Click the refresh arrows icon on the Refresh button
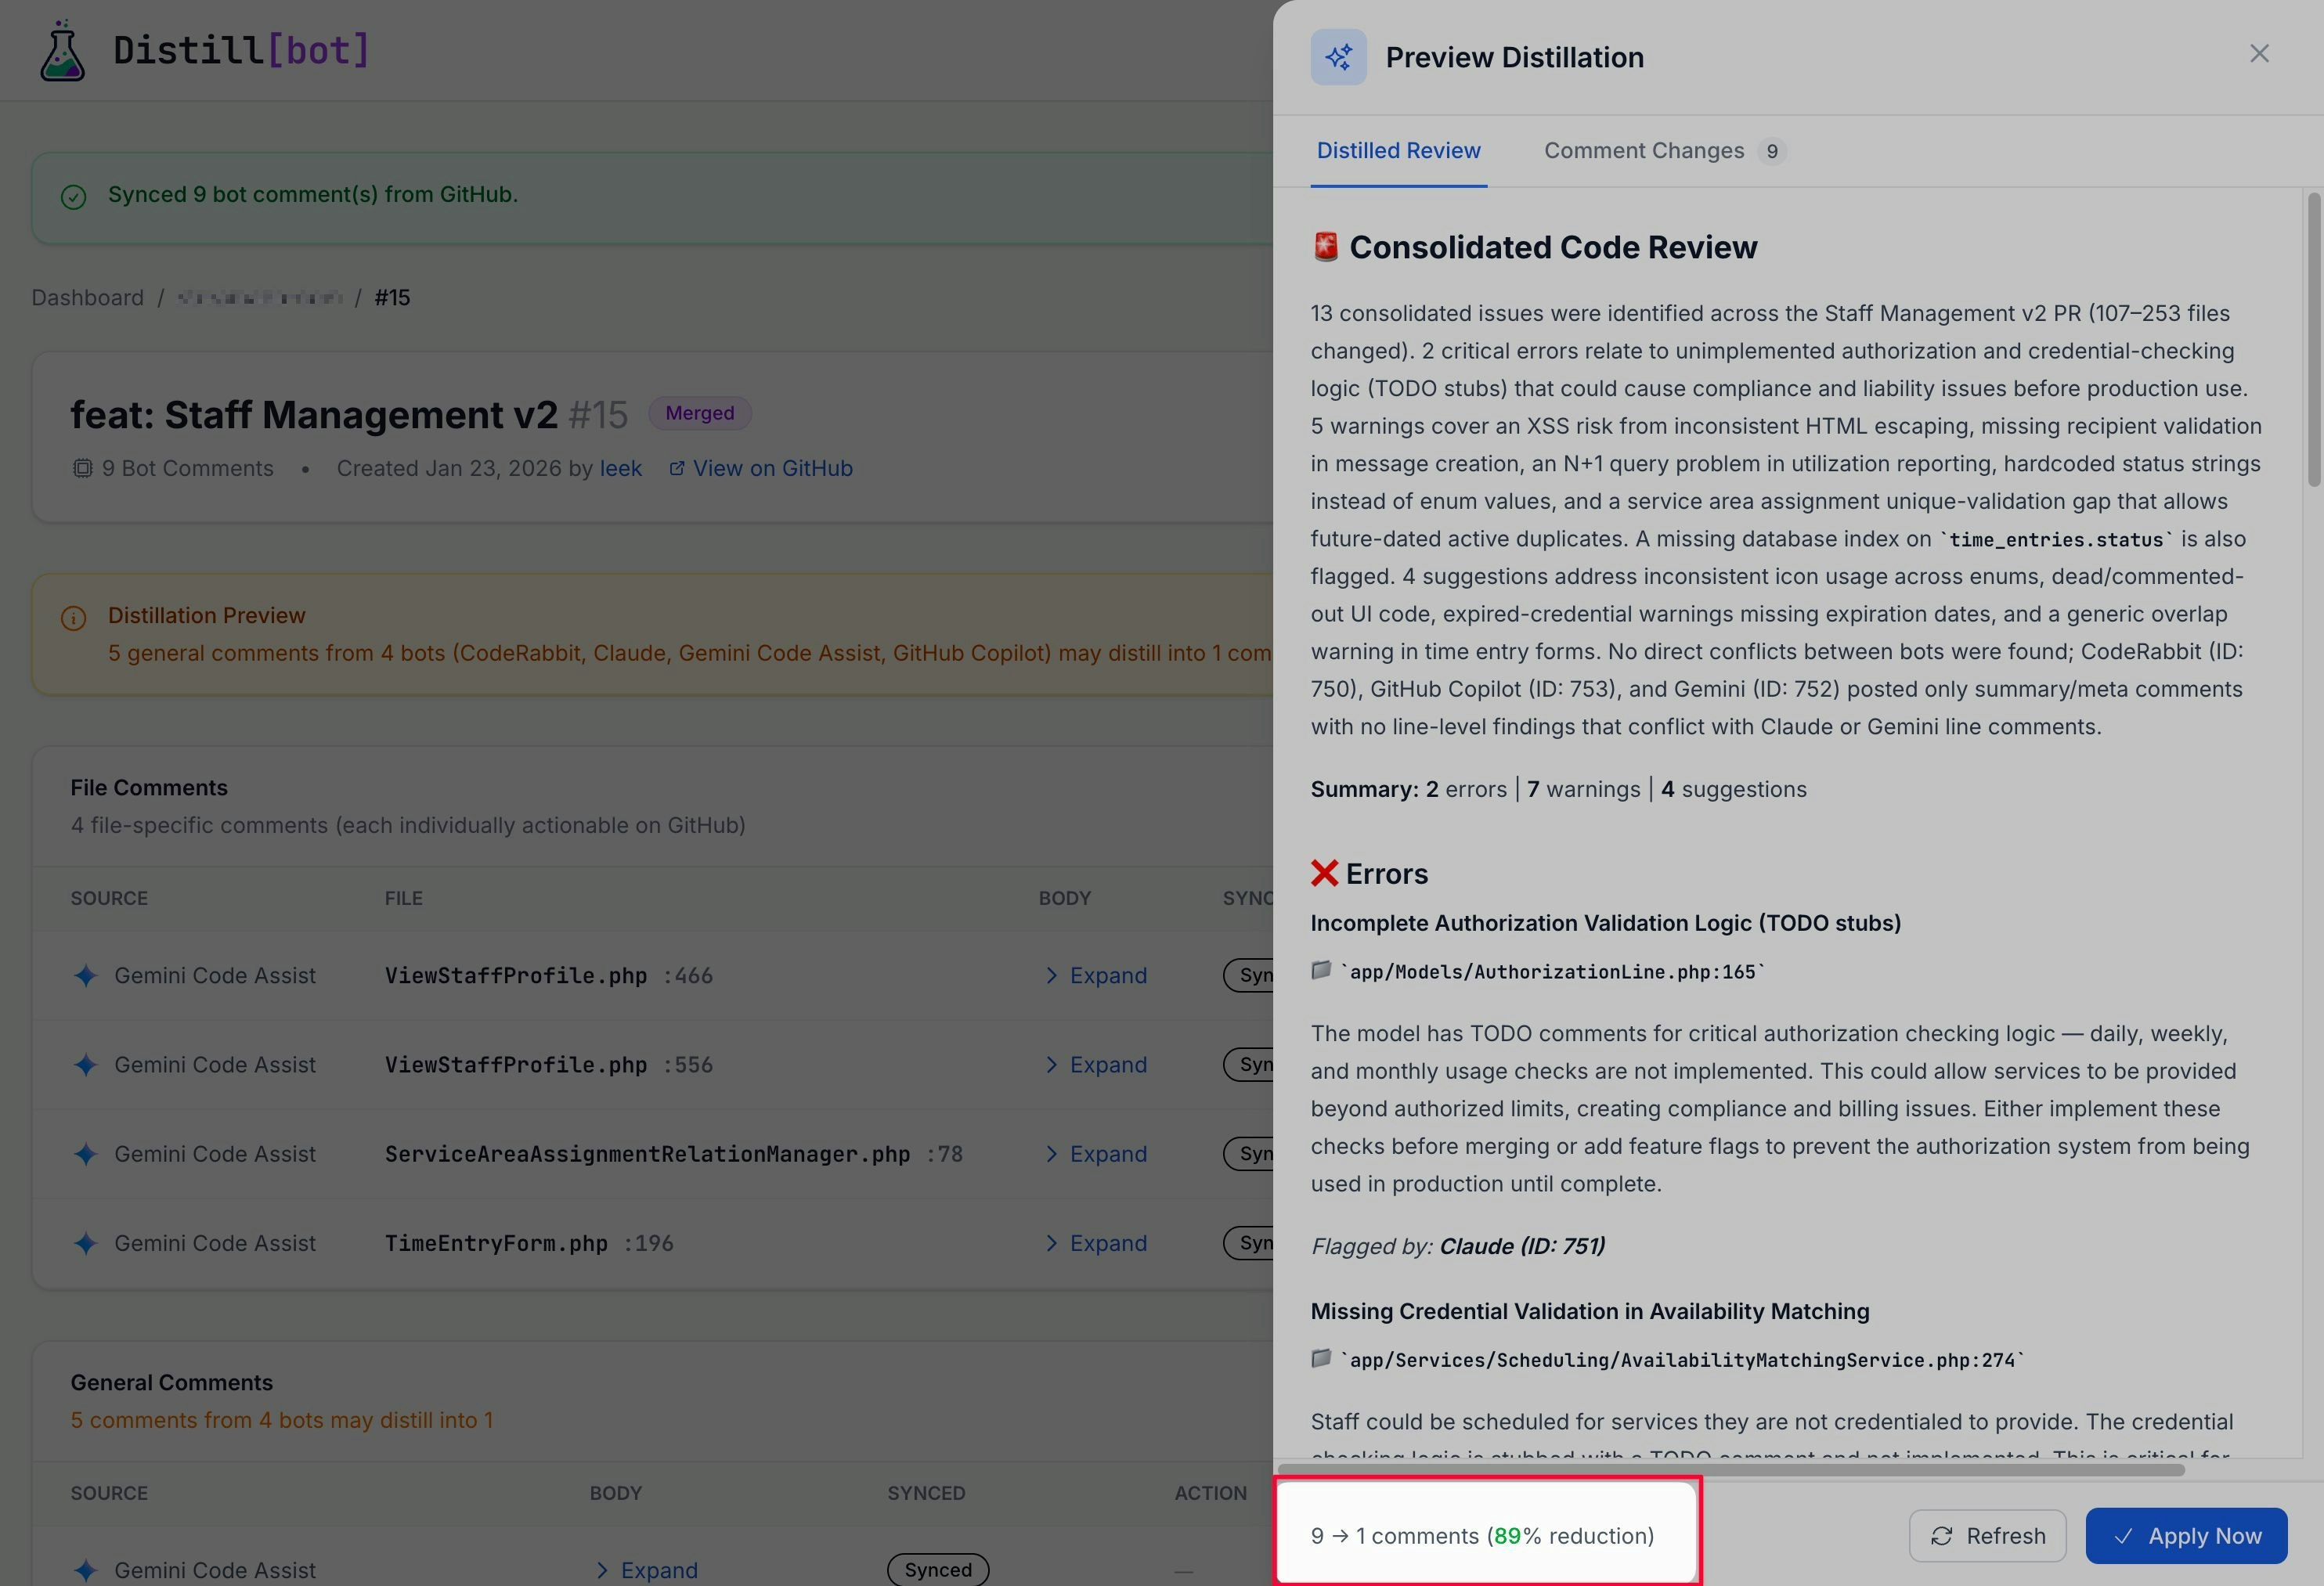The height and width of the screenshot is (1586, 2324). (x=1941, y=1536)
